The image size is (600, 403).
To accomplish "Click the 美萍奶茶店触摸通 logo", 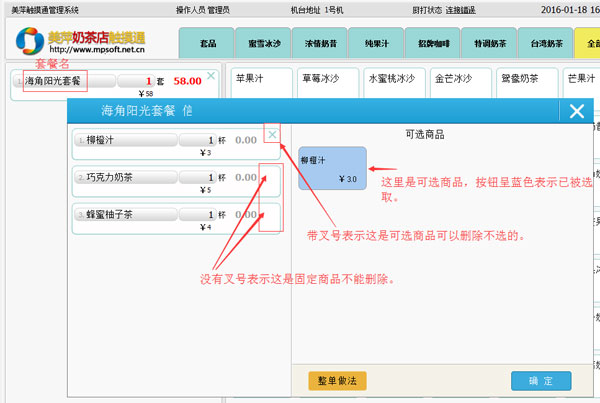I will click(82, 41).
